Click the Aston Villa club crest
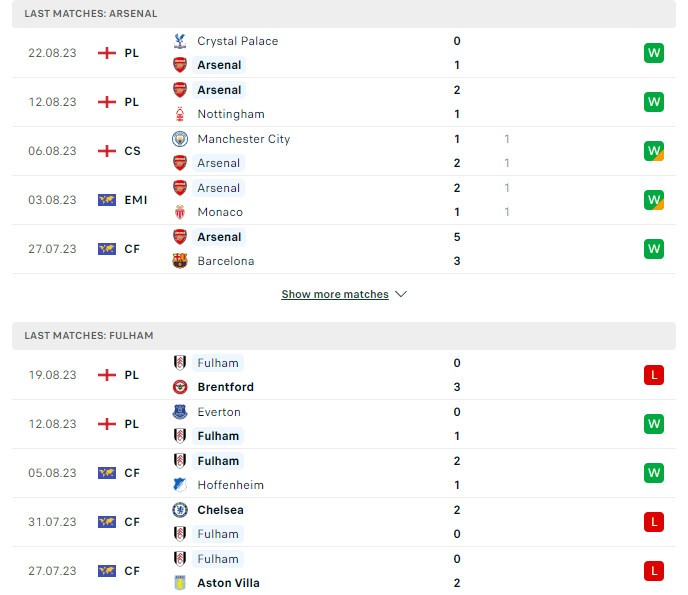688x595 pixels. [x=180, y=583]
